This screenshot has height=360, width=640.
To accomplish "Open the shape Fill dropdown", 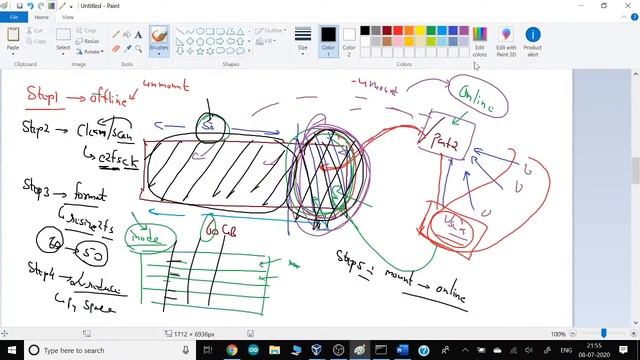I will coord(266,41).
